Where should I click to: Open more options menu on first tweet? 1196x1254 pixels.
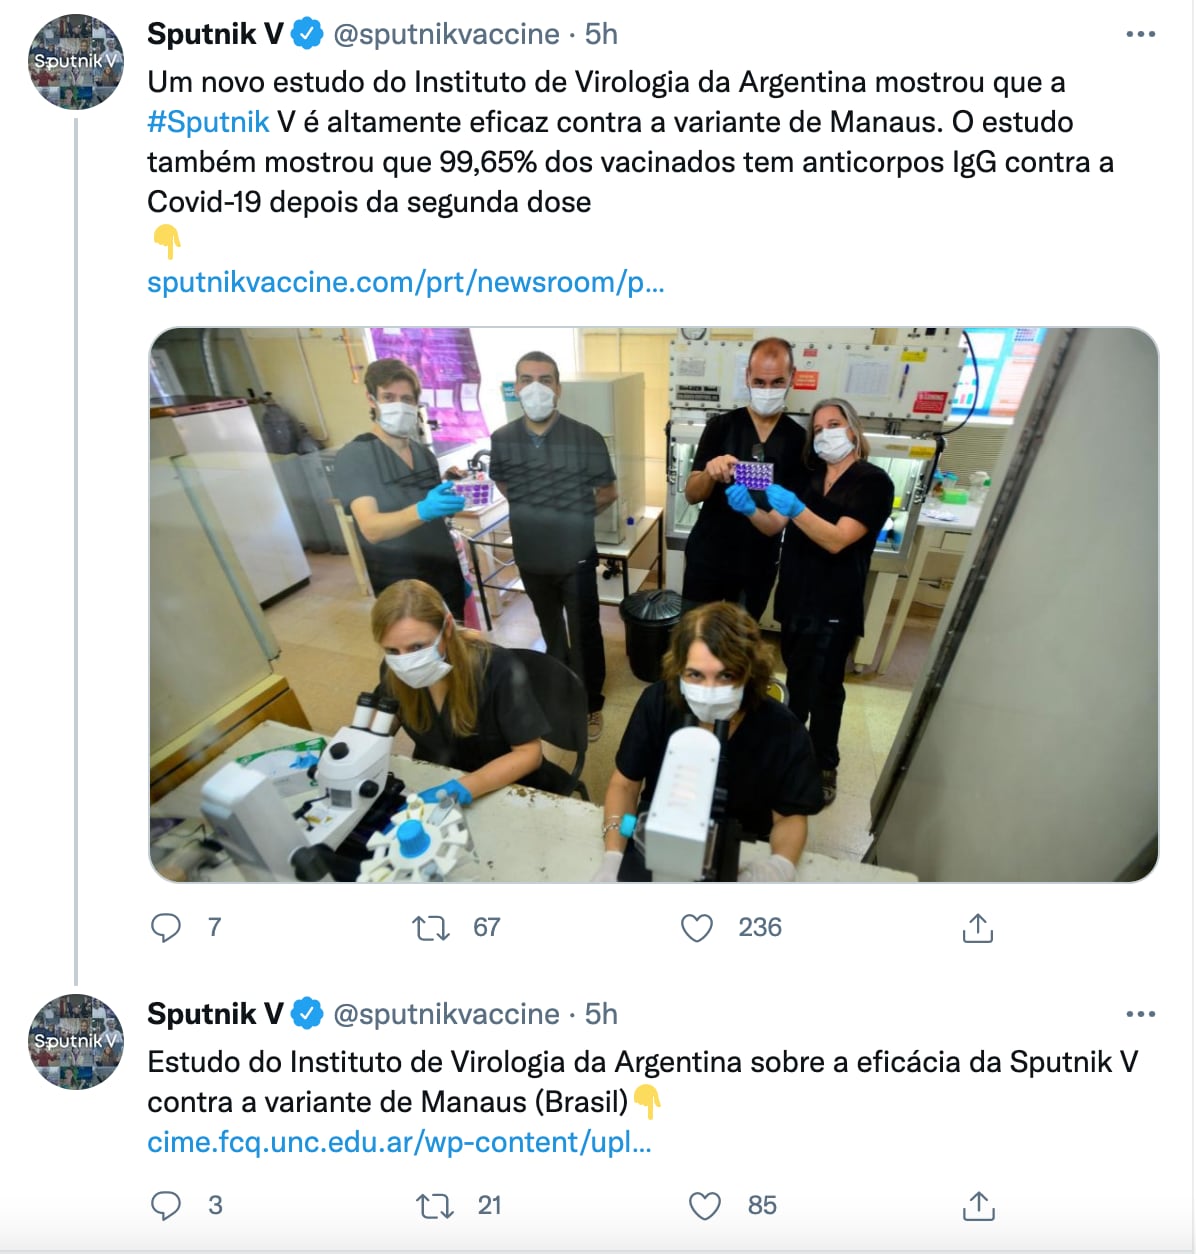tap(1140, 34)
